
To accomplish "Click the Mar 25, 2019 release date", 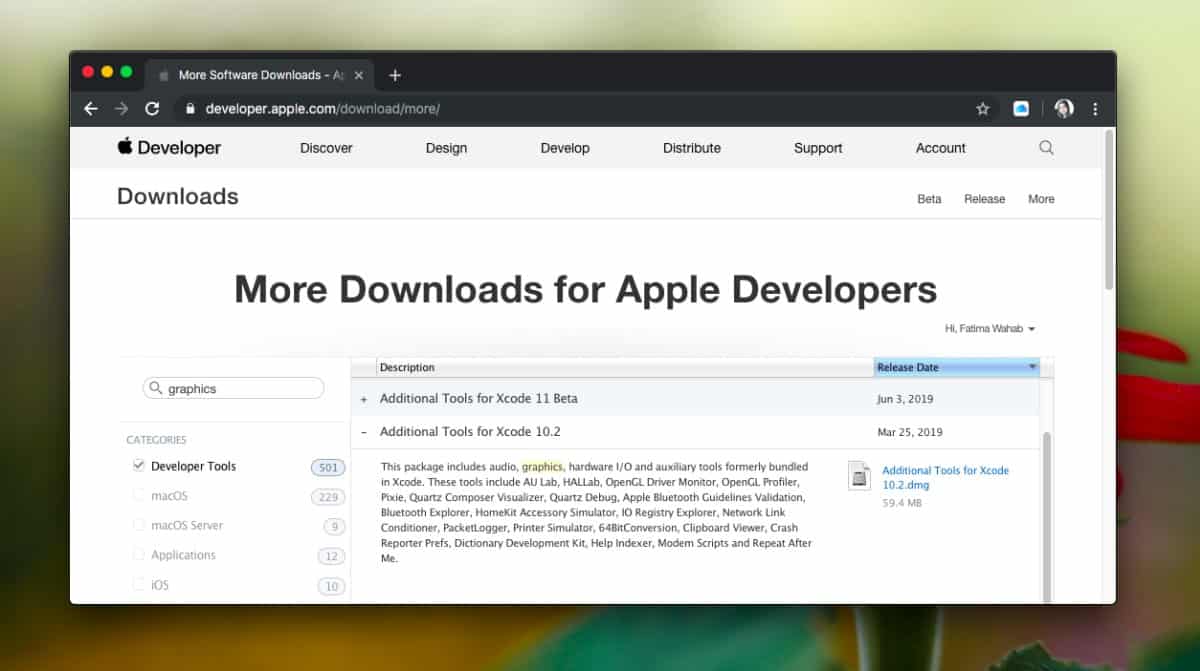I will click(x=910, y=433).
